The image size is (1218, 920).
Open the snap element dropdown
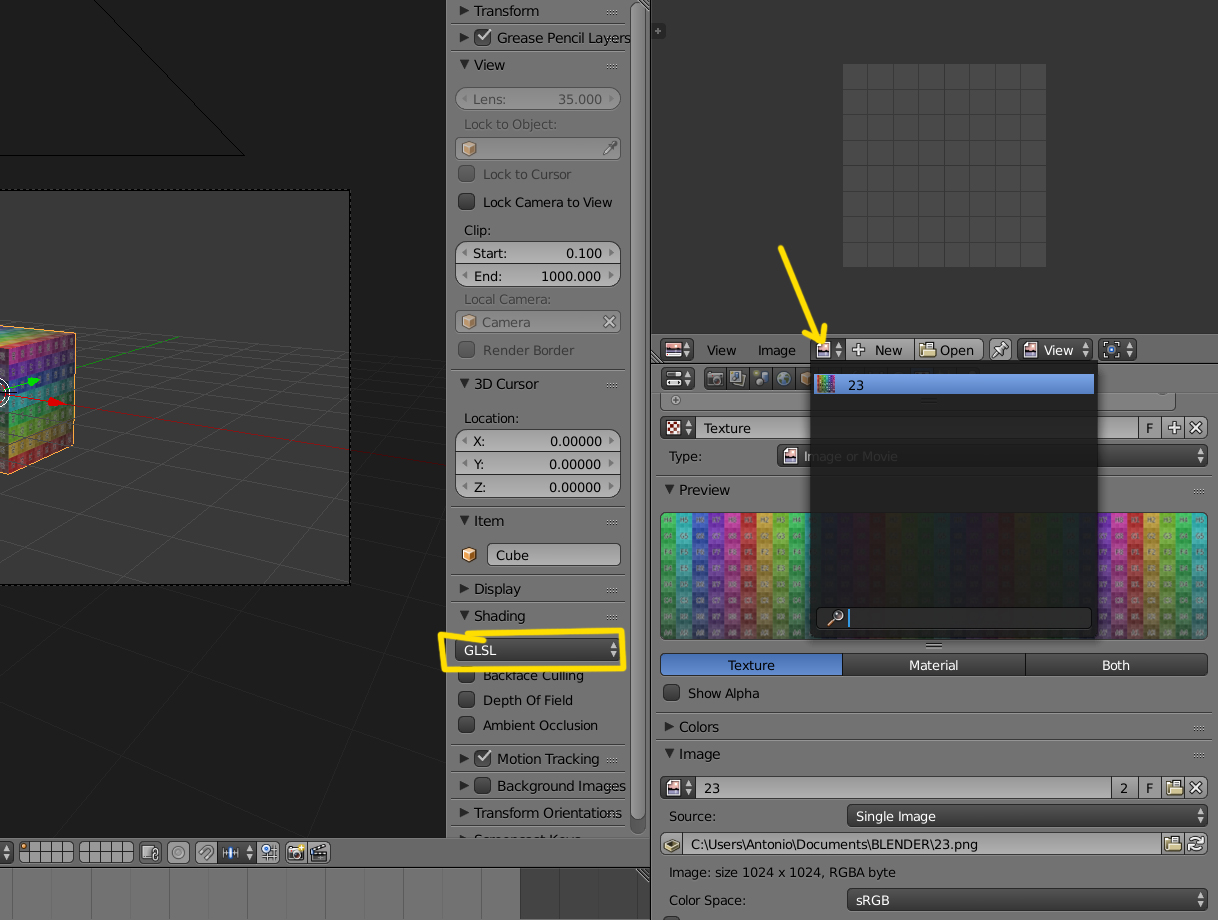click(x=237, y=853)
